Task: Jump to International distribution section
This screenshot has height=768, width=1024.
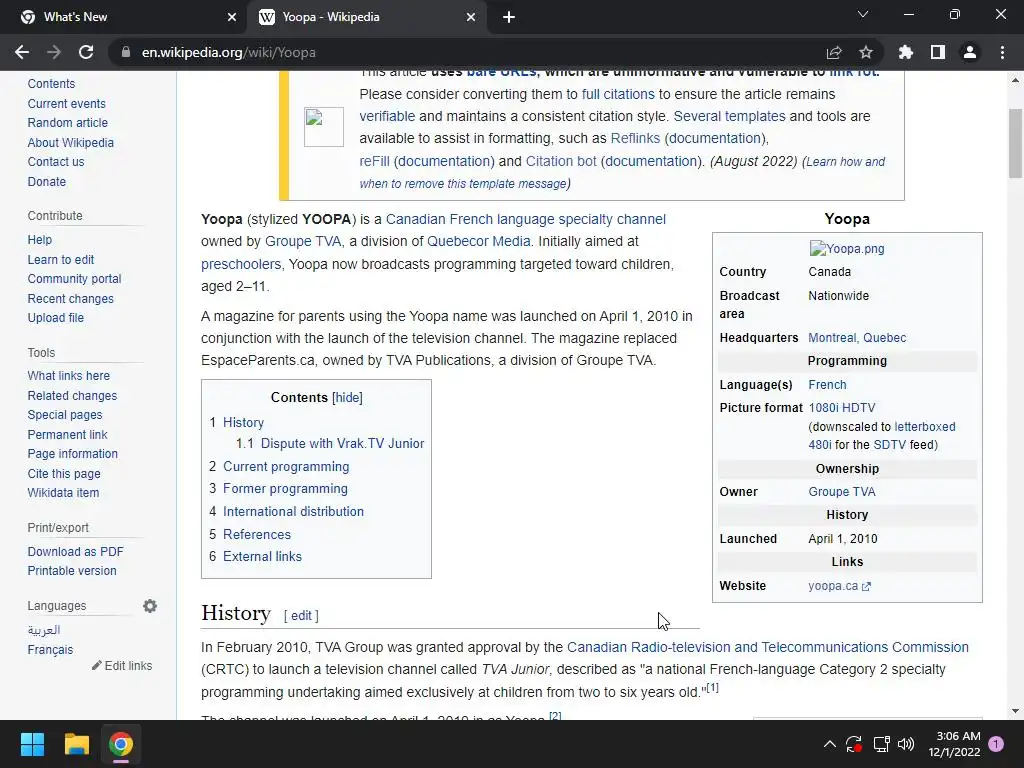Action: tap(293, 511)
